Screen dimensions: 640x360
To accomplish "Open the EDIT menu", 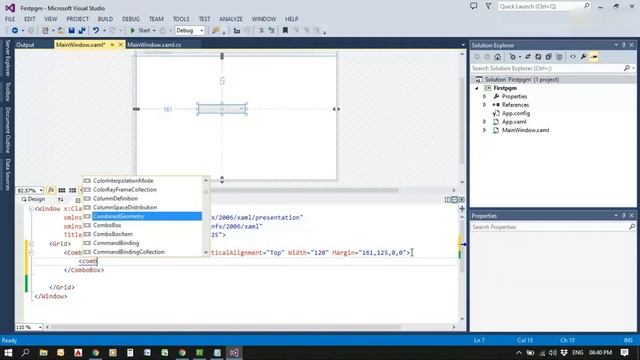I will 30,19.
